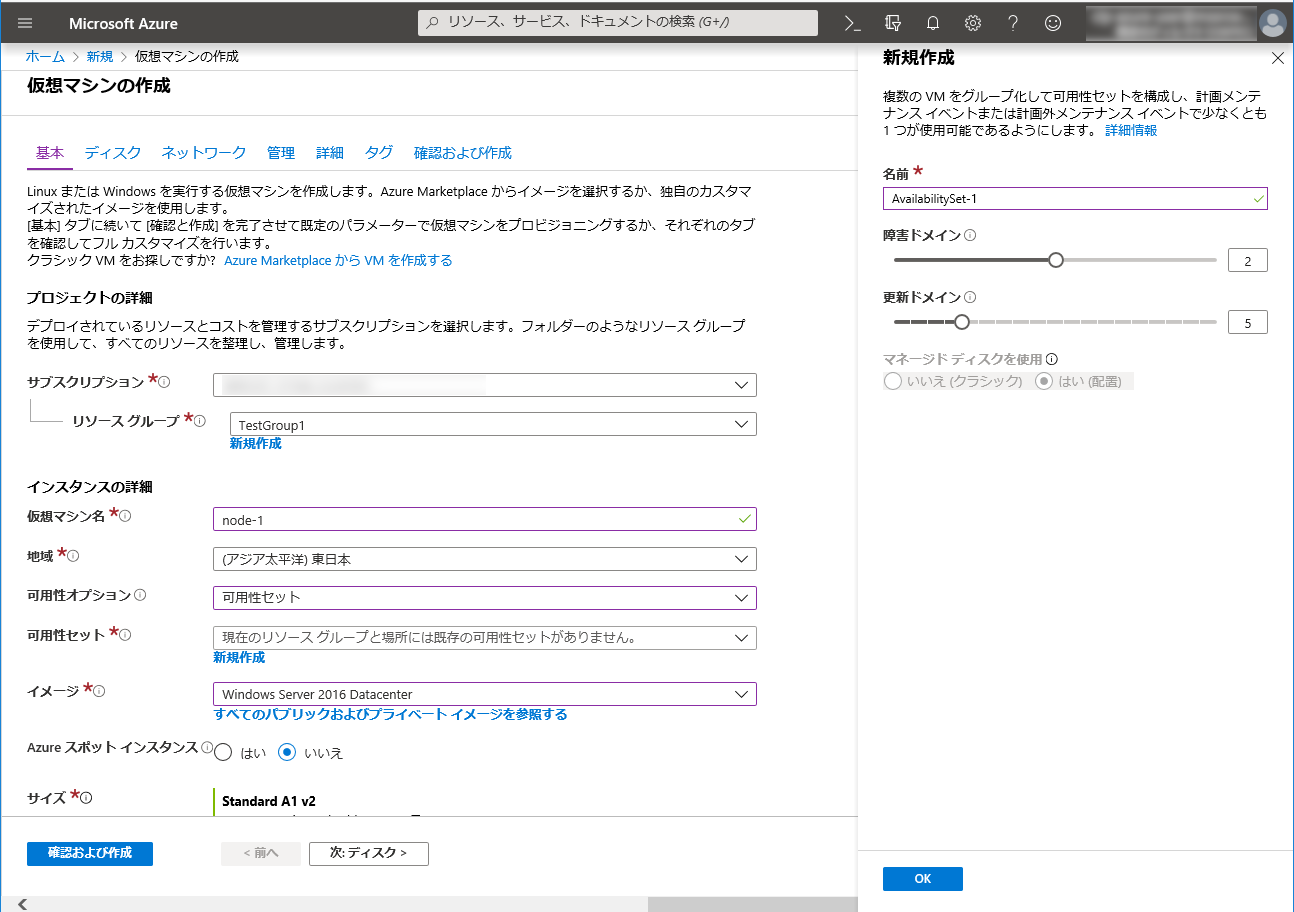Image resolution: width=1294 pixels, height=912 pixels.
Task: Open the notifications bell
Action: [x=933, y=23]
